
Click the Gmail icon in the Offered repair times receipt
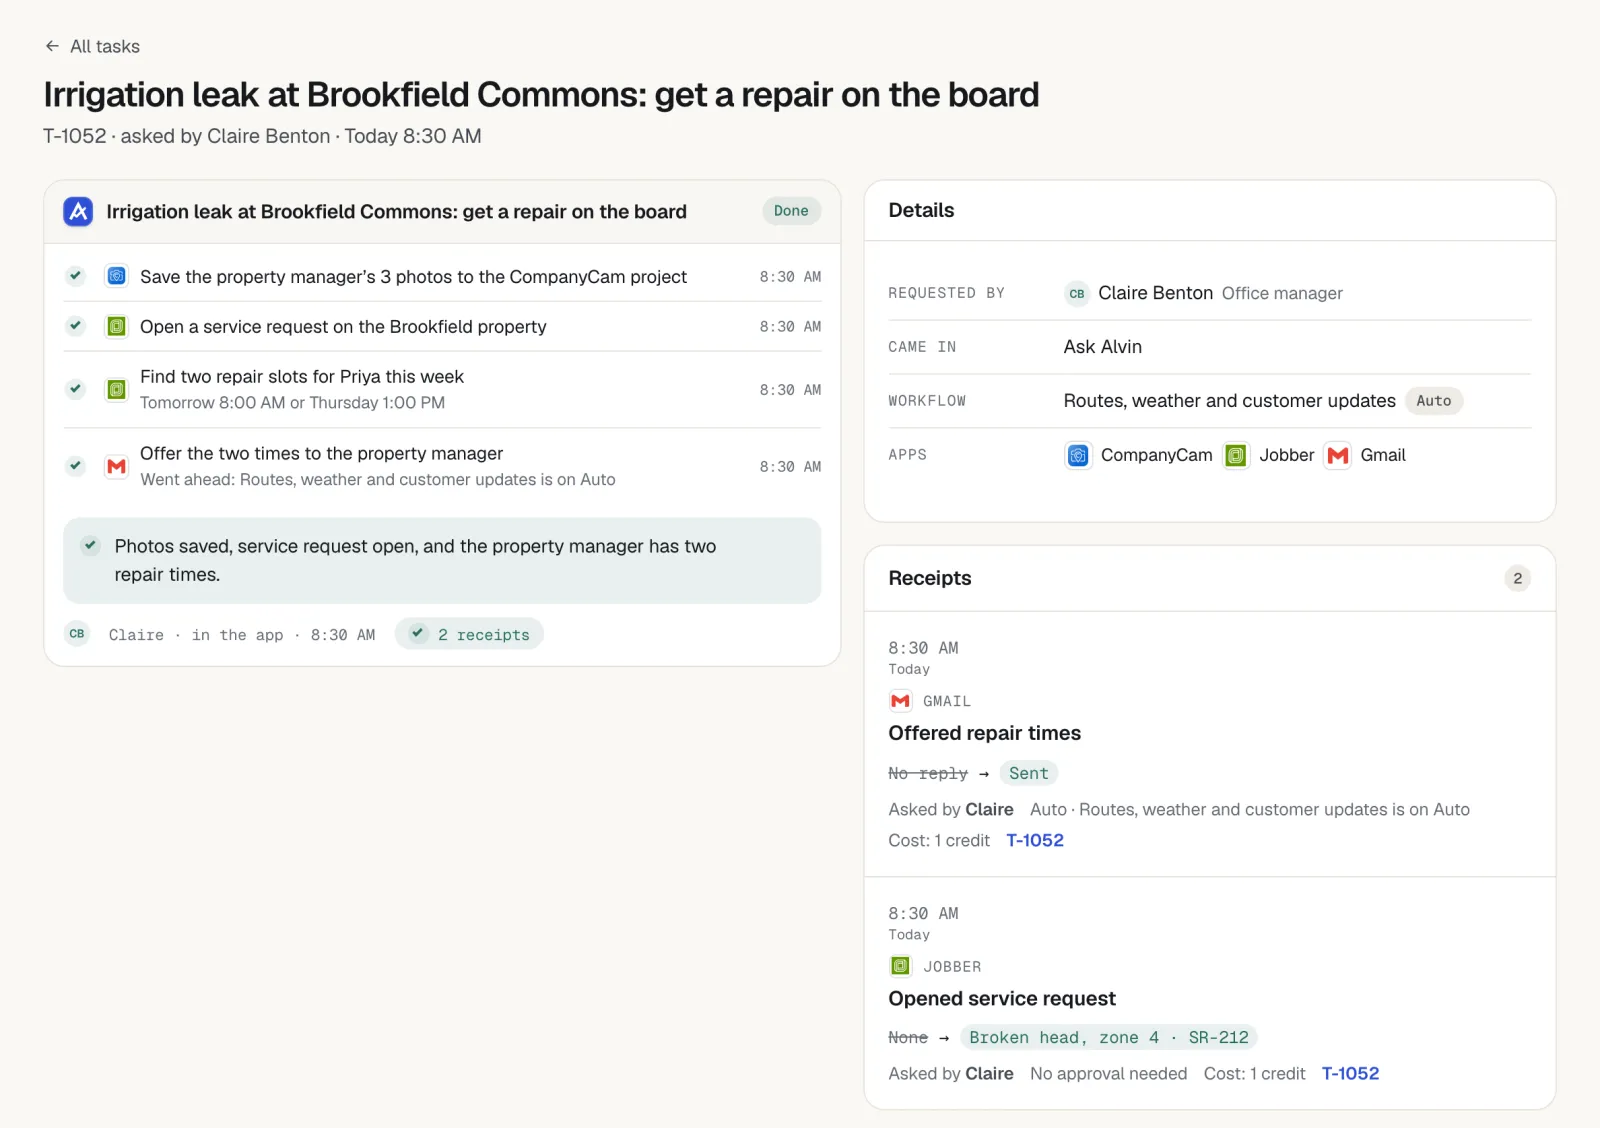[x=901, y=701]
